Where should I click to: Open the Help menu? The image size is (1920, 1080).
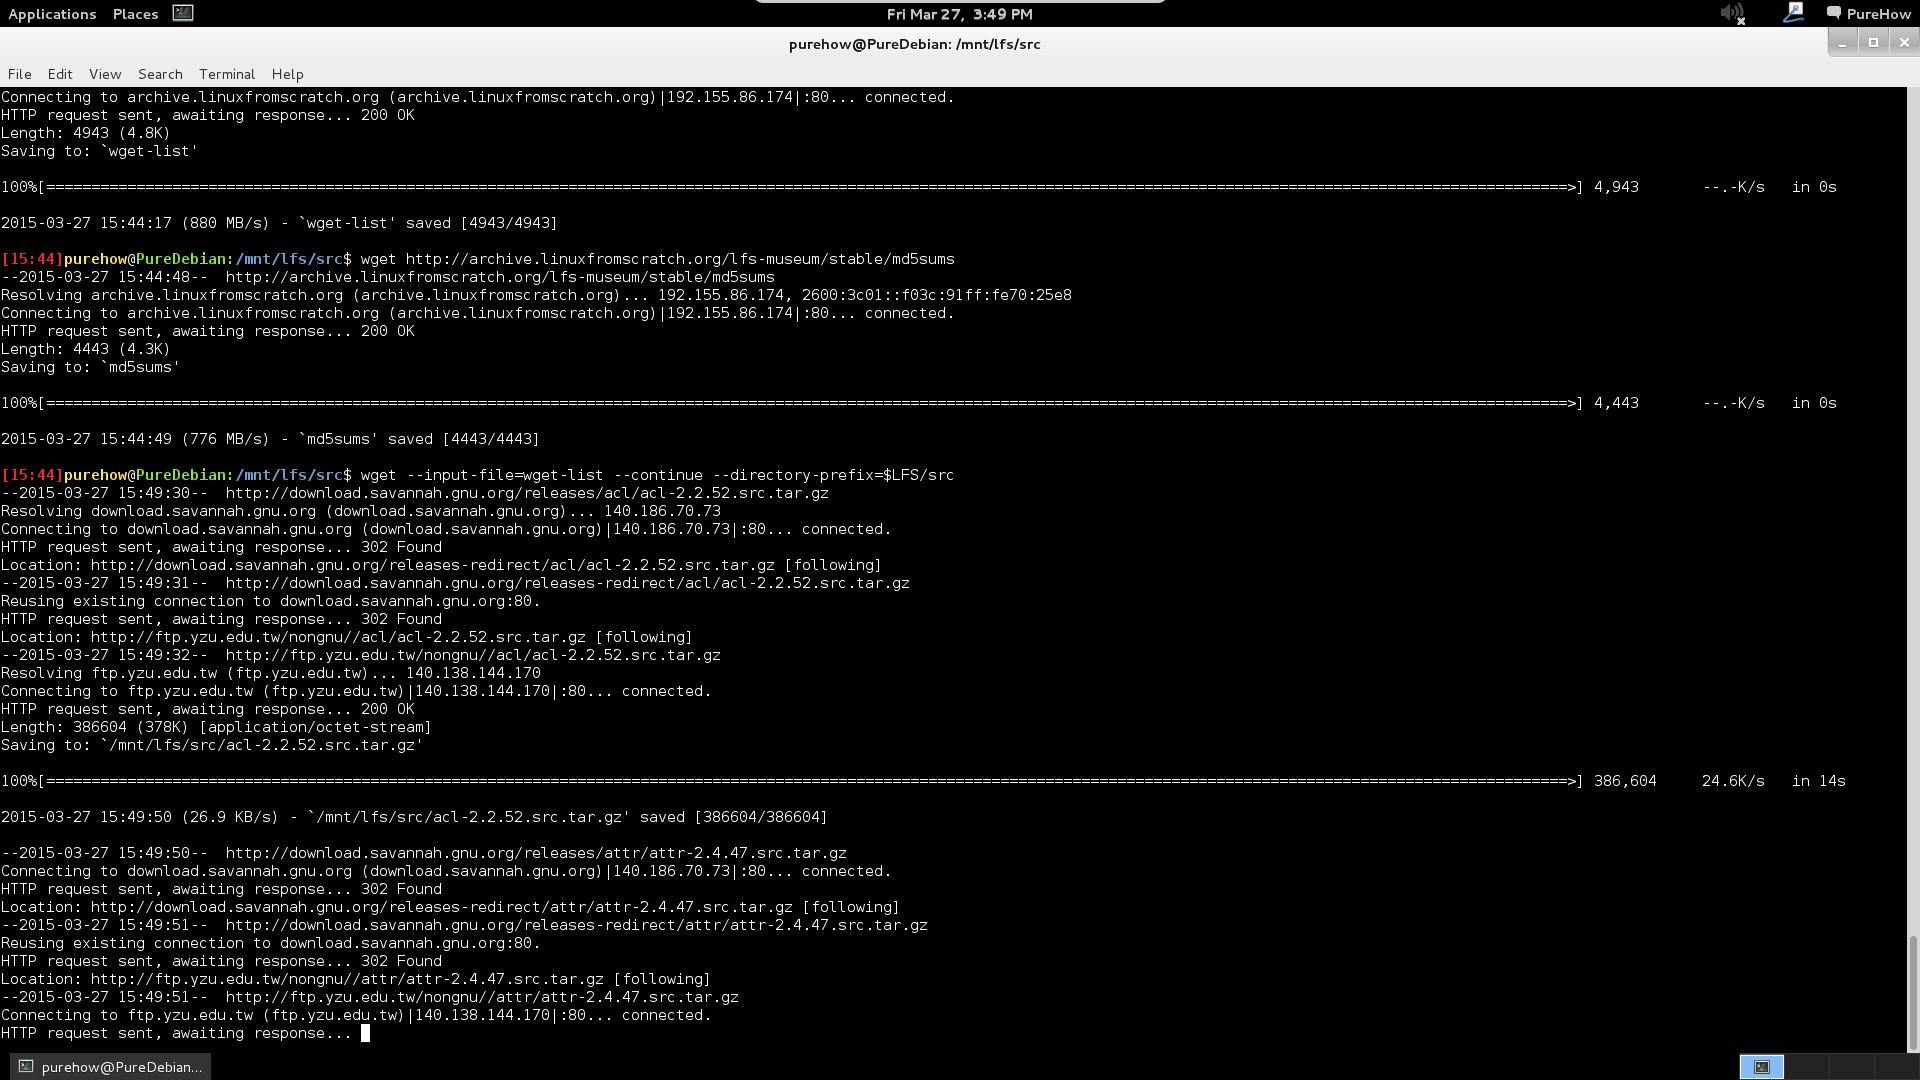pyautogui.click(x=287, y=74)
